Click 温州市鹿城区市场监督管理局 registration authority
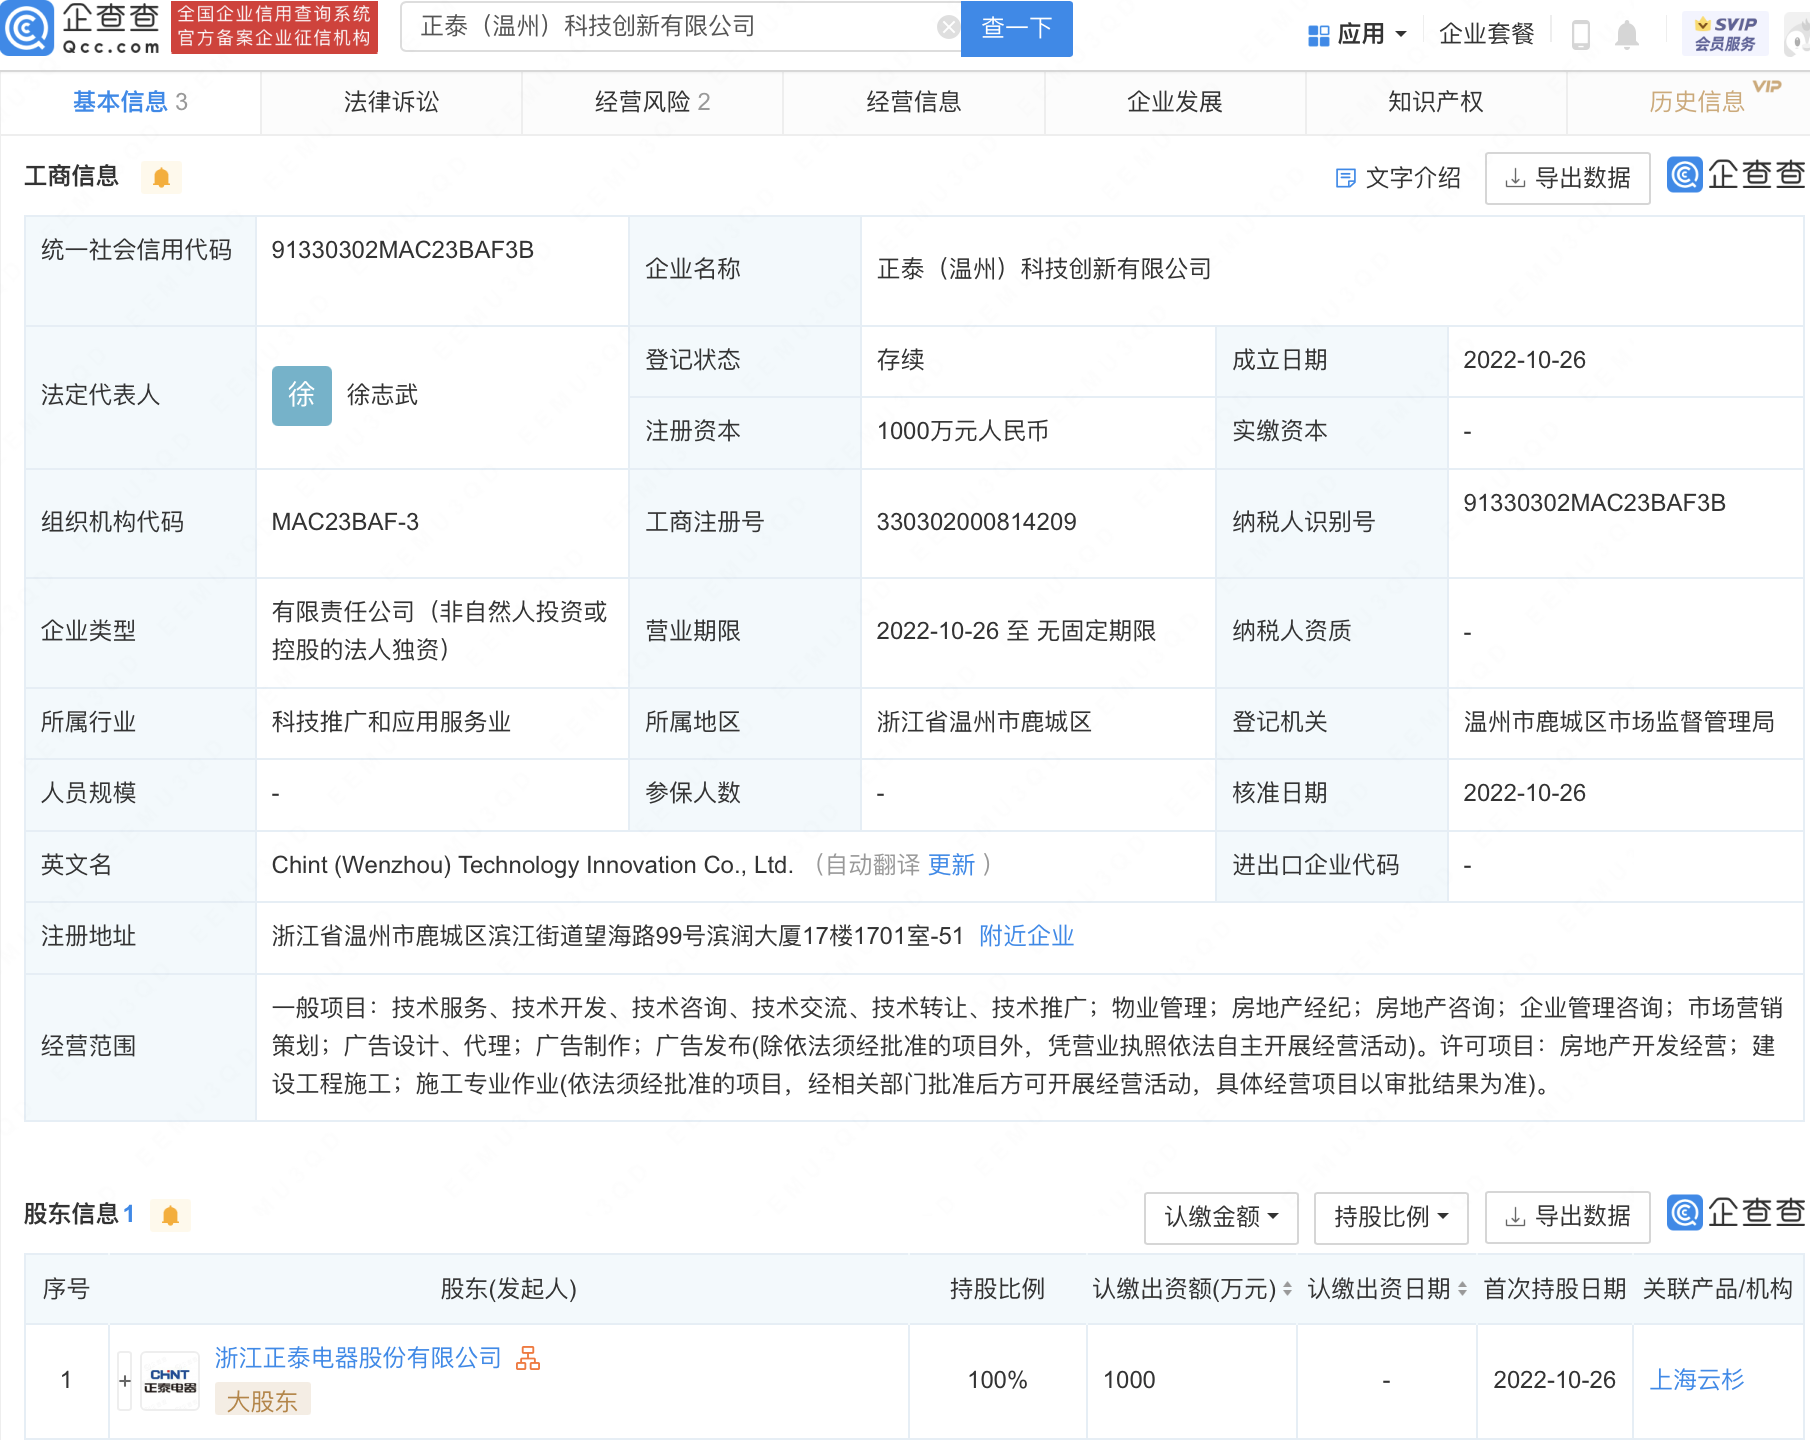The width and height of the screenshot is (1810, 1440). [x=1619, y=722]
